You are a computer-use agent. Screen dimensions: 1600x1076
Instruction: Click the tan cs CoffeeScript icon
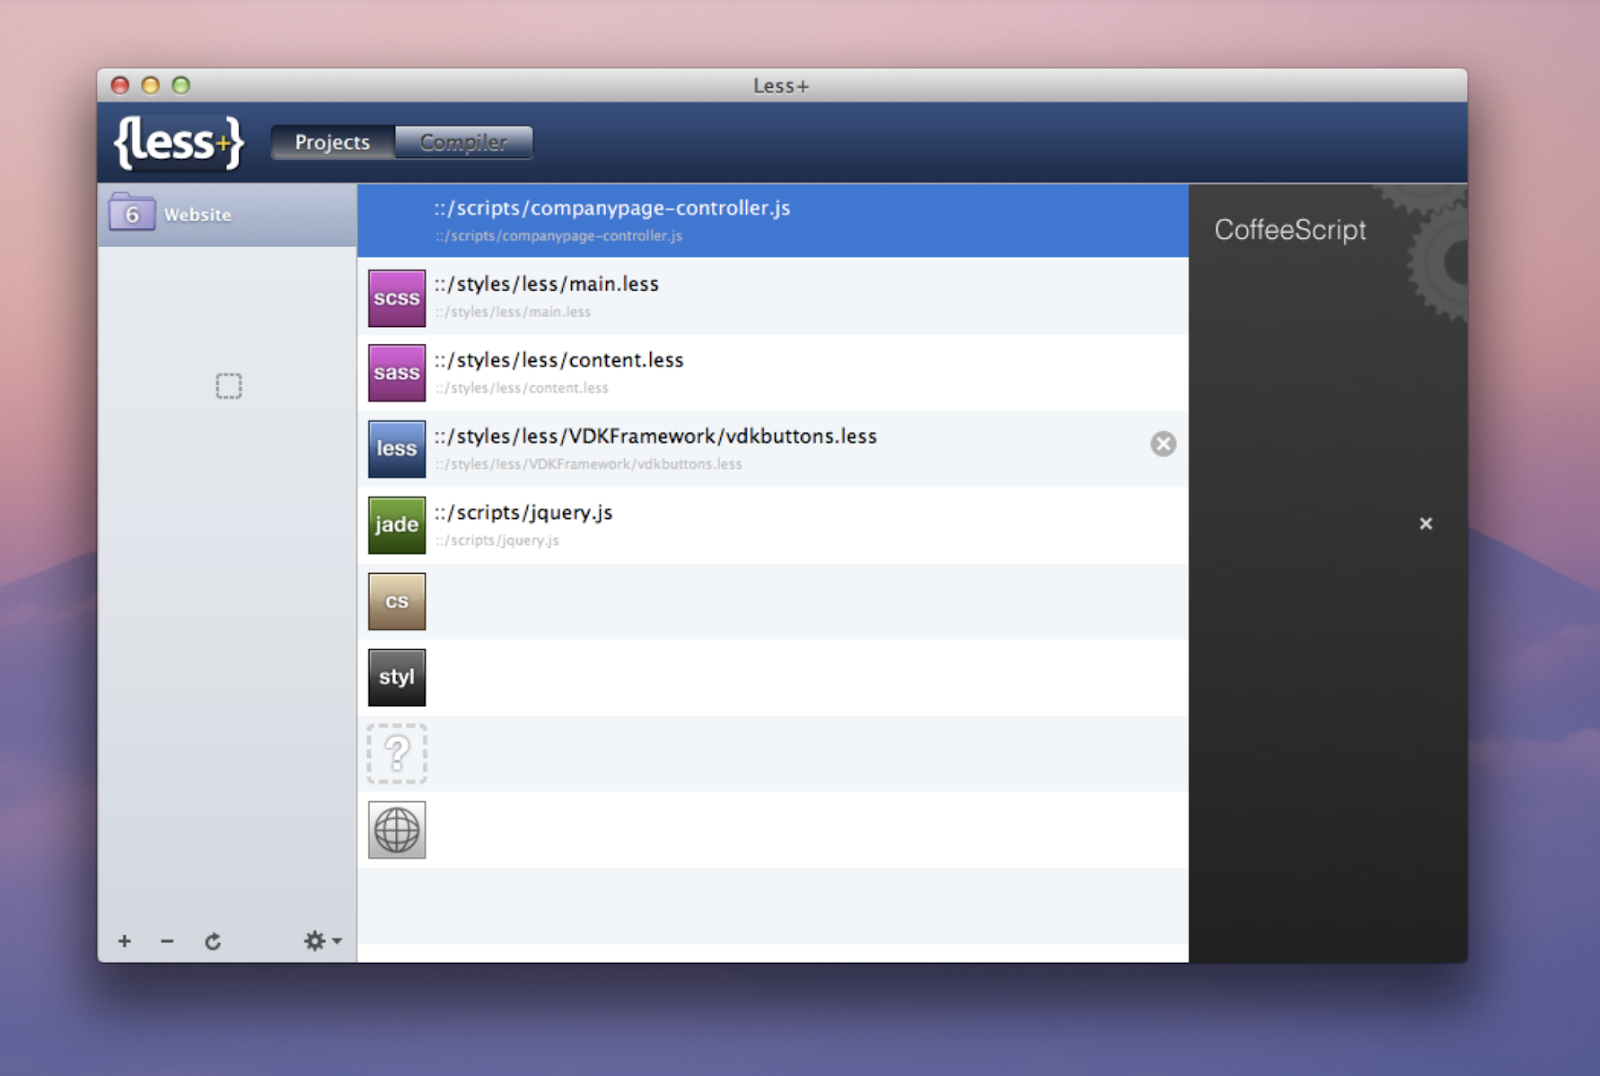pos(397,601)
